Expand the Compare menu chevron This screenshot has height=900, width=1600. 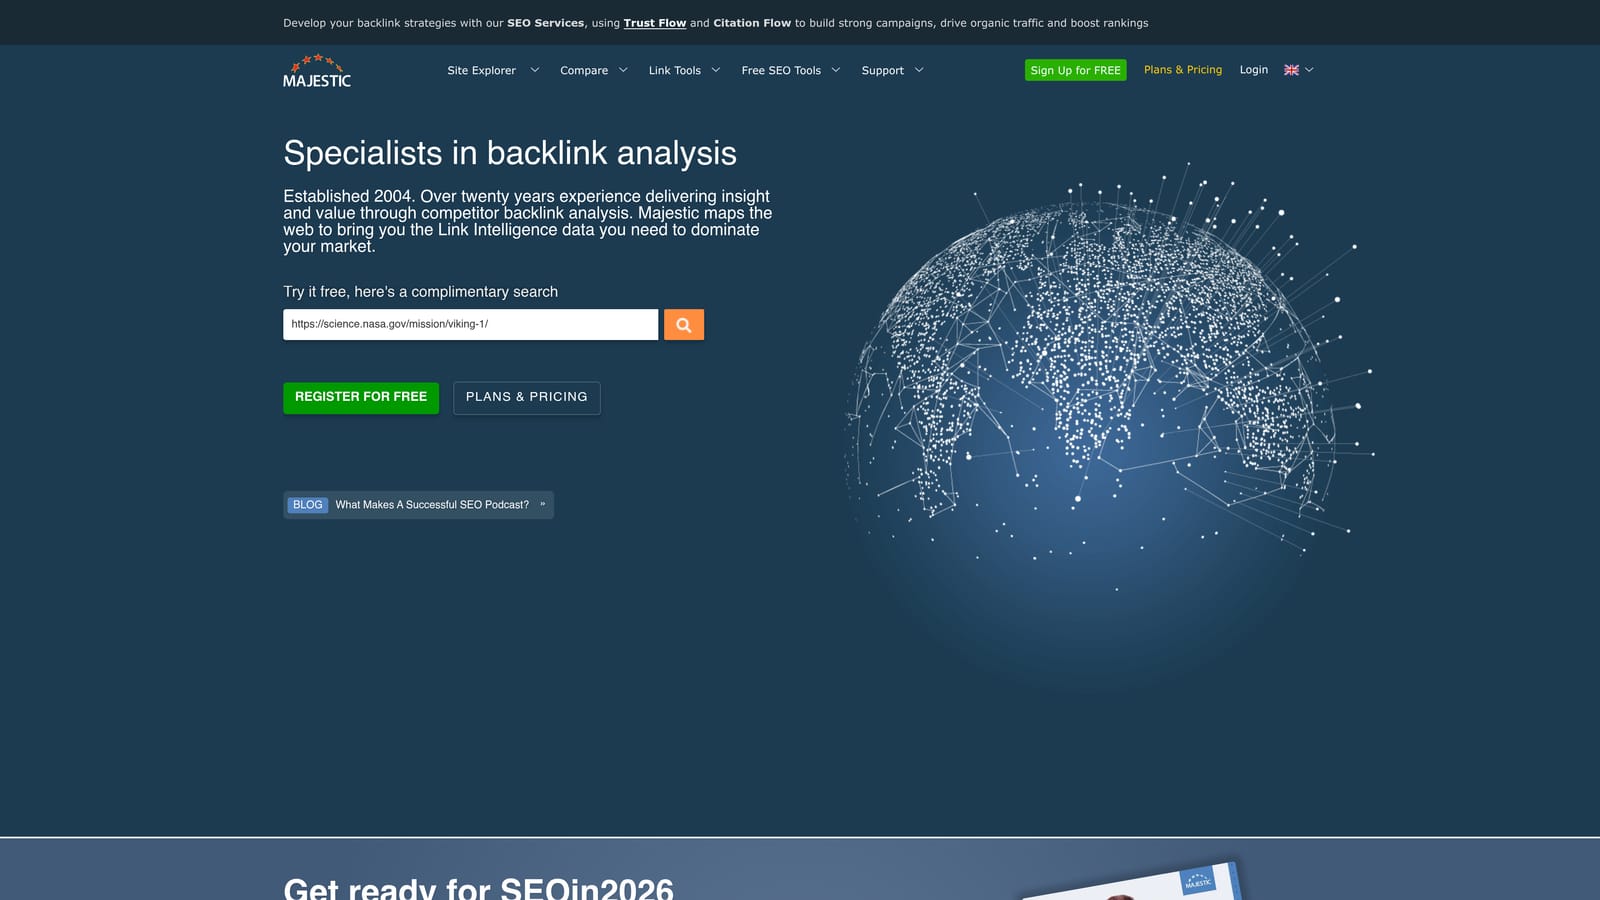(x=623, y=70)
